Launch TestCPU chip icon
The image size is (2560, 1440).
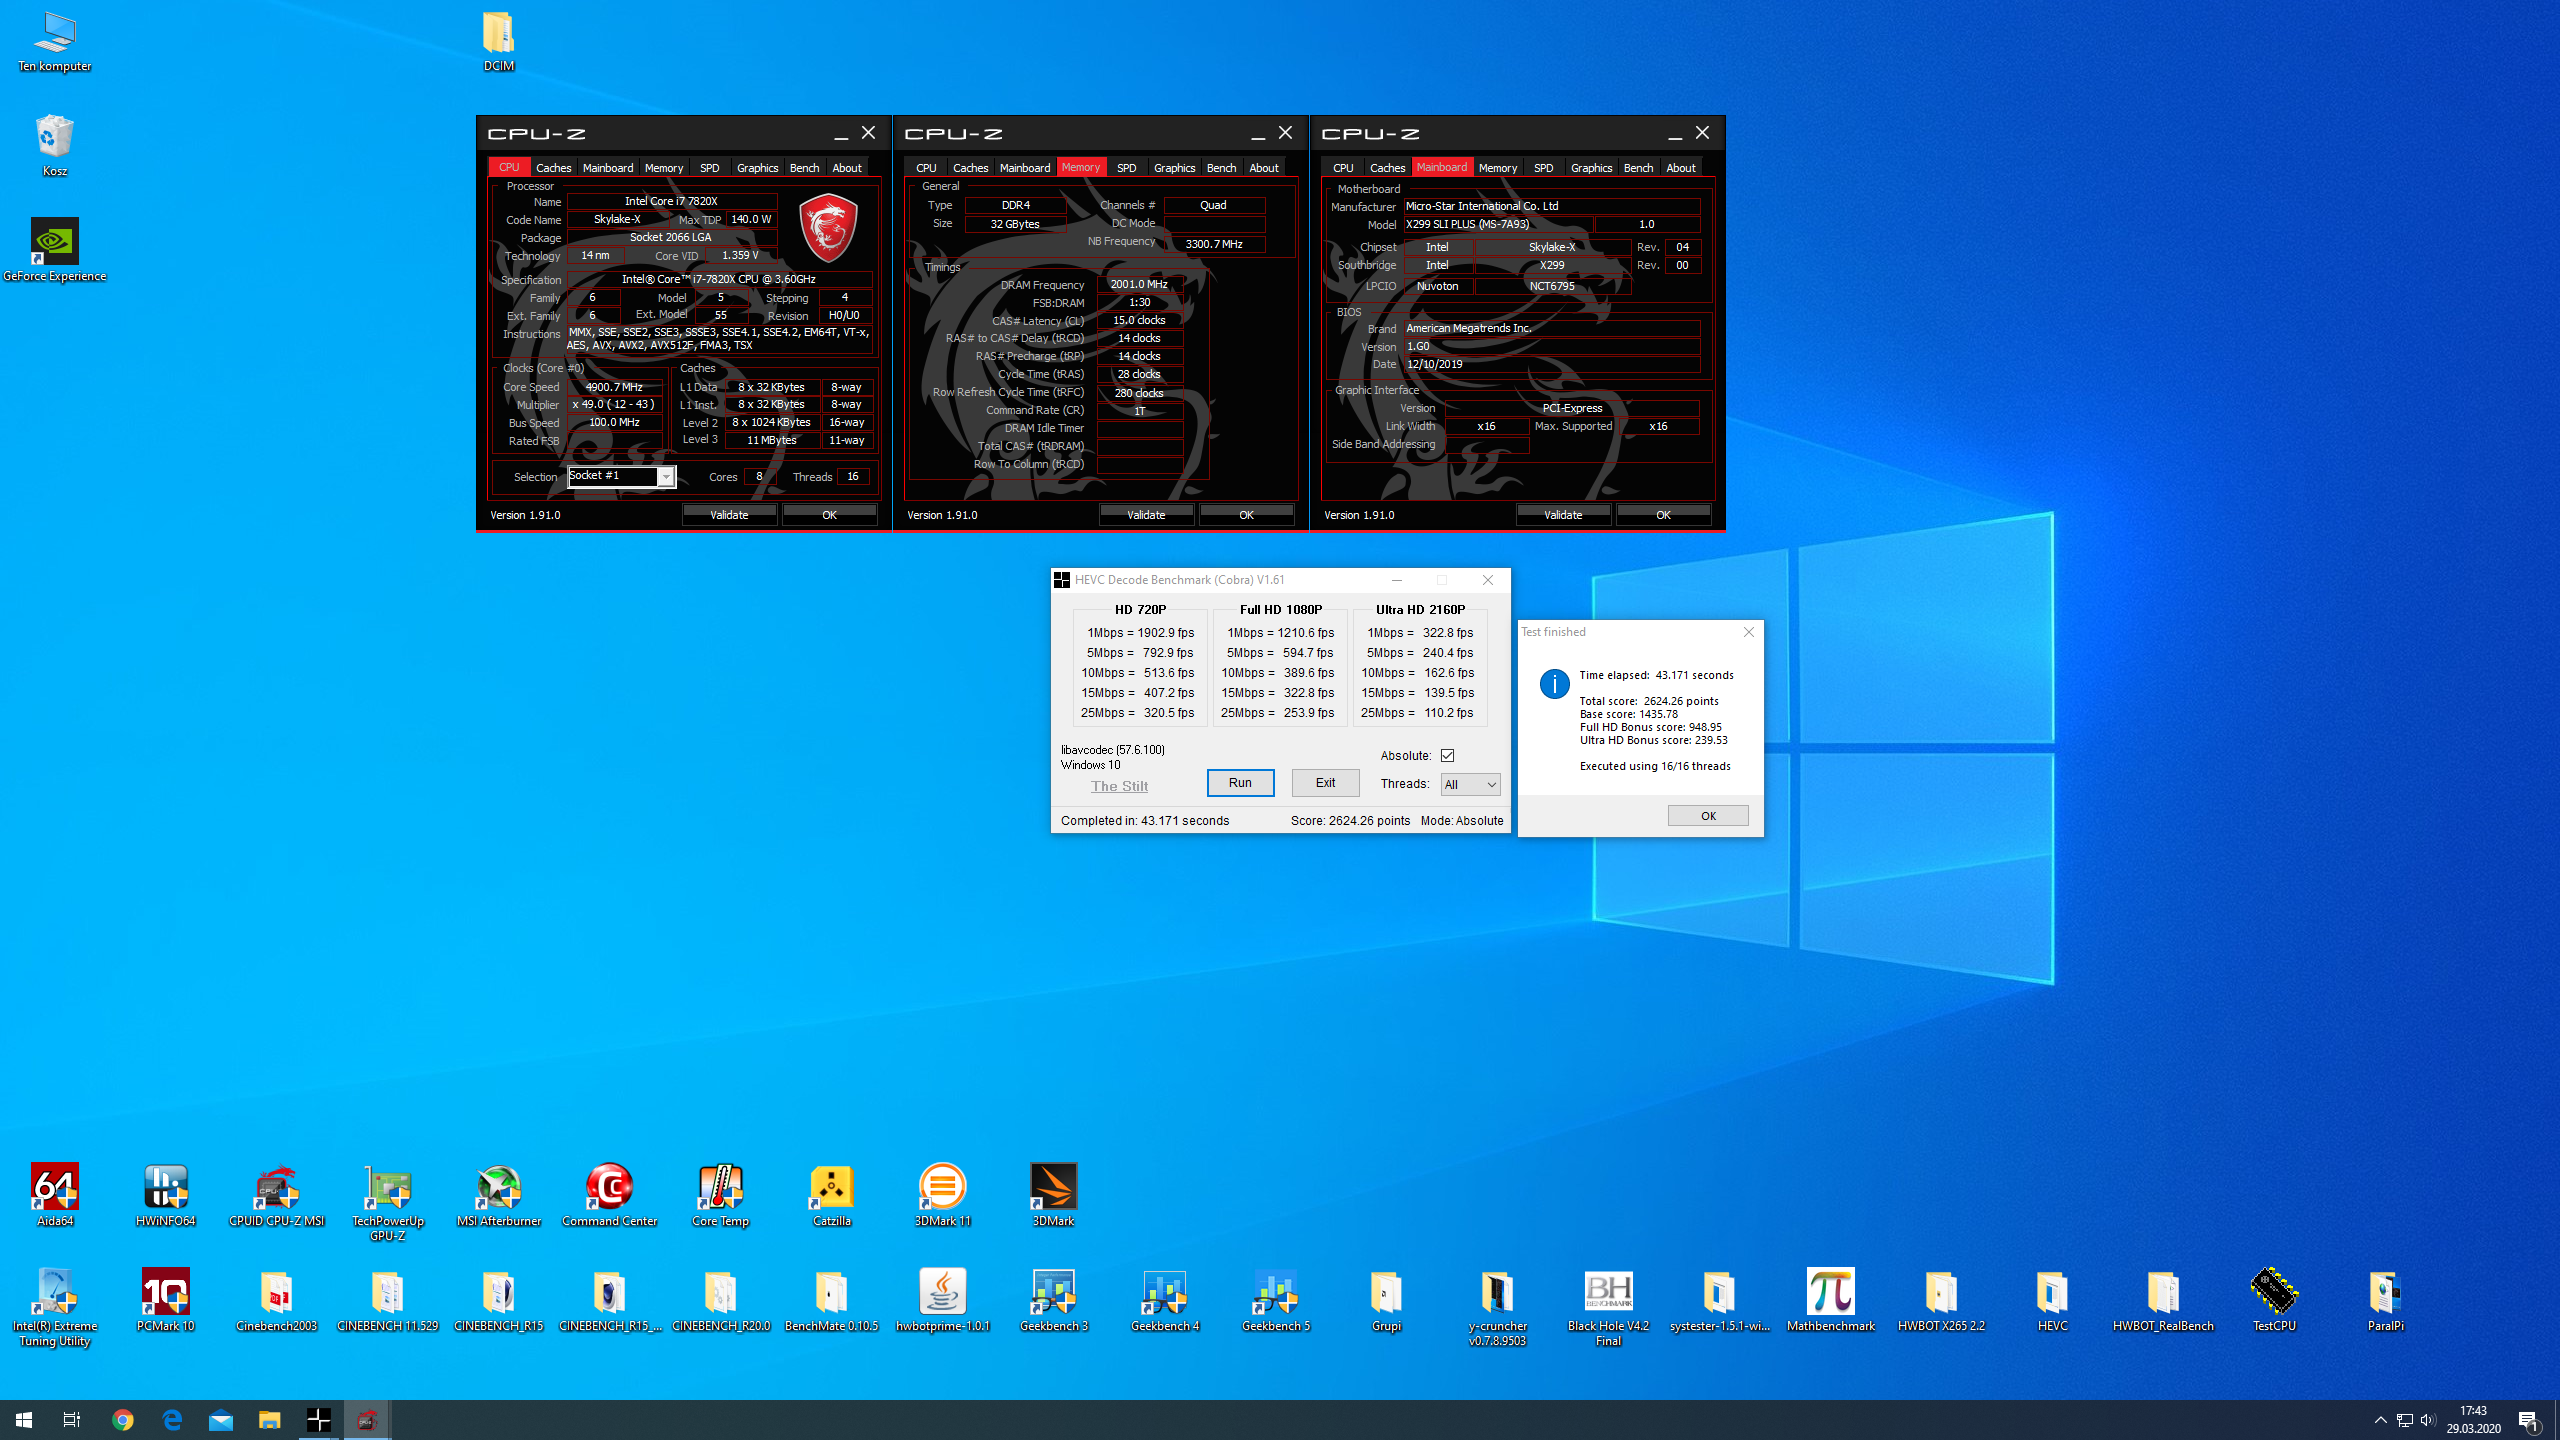(2275, 1300)
